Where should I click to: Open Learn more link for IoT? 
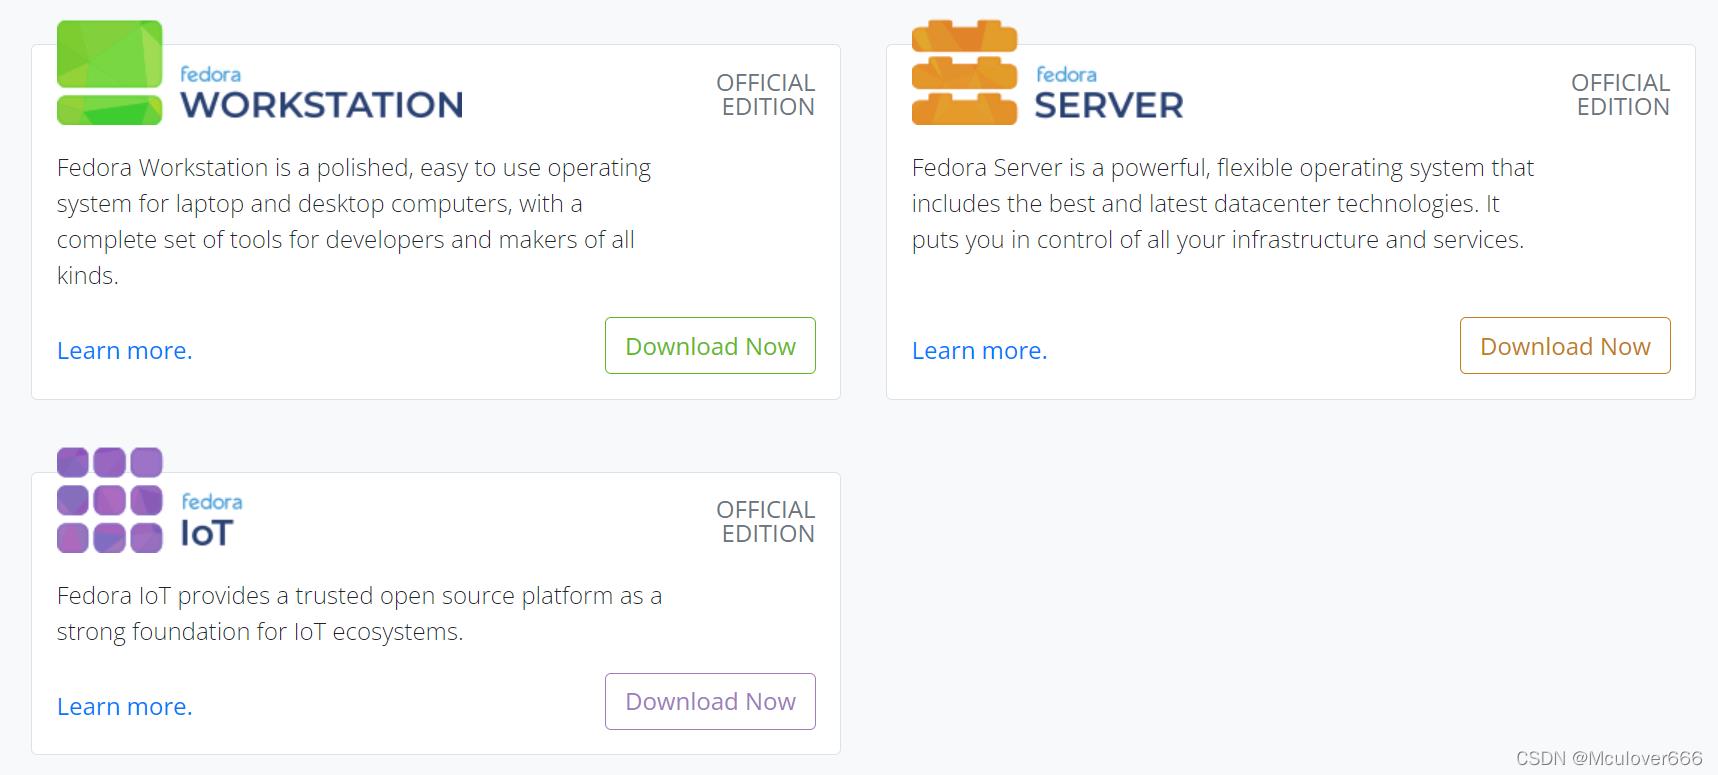click(x=125, y=707)
